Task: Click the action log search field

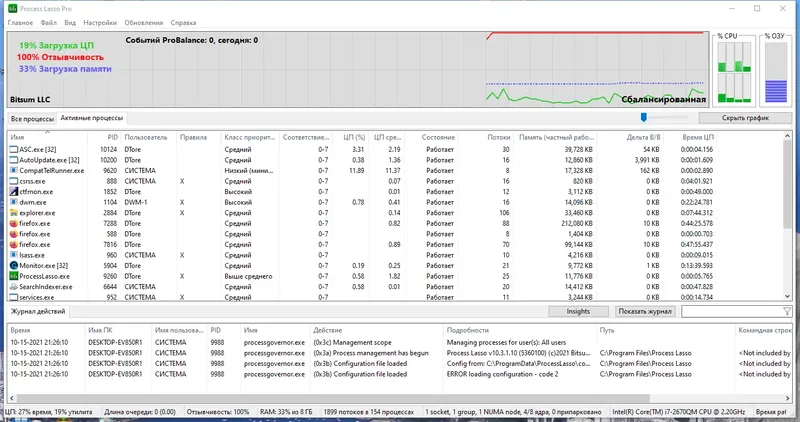Action: tap(732, 311)
